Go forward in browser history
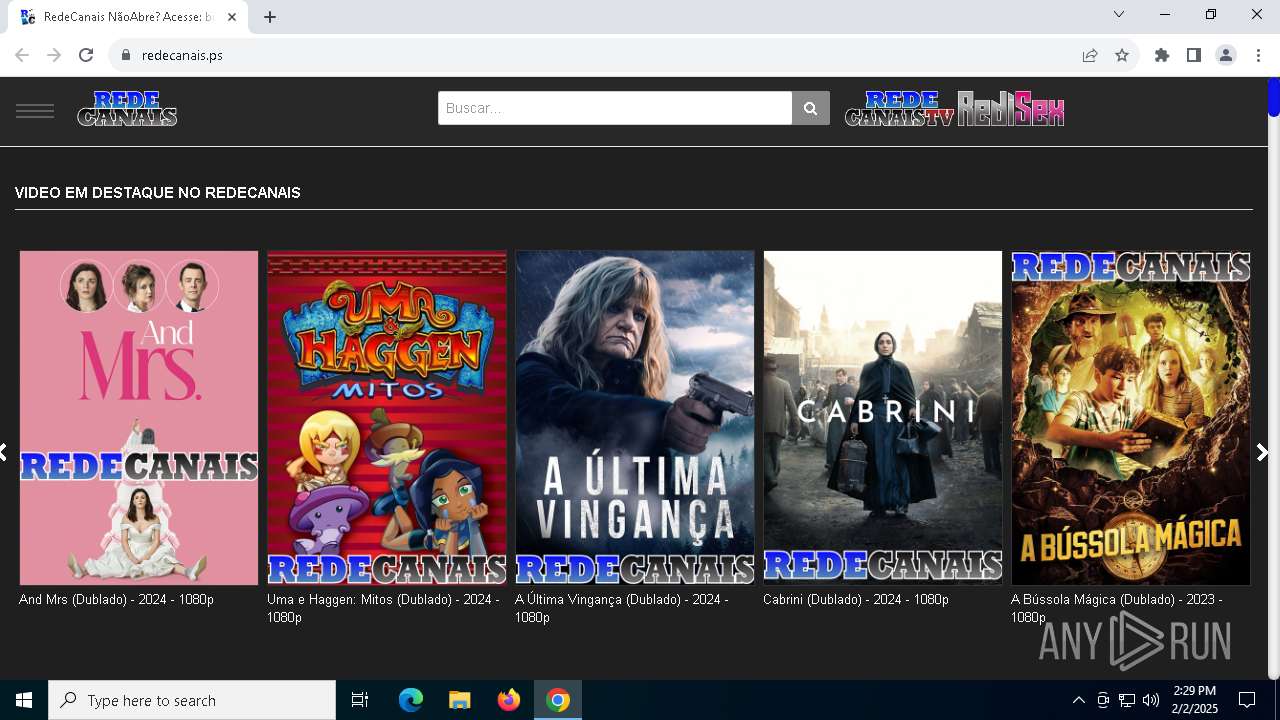Image resolution: width=1280 pixels, height=720 pixels. click(x=54, y=55)
